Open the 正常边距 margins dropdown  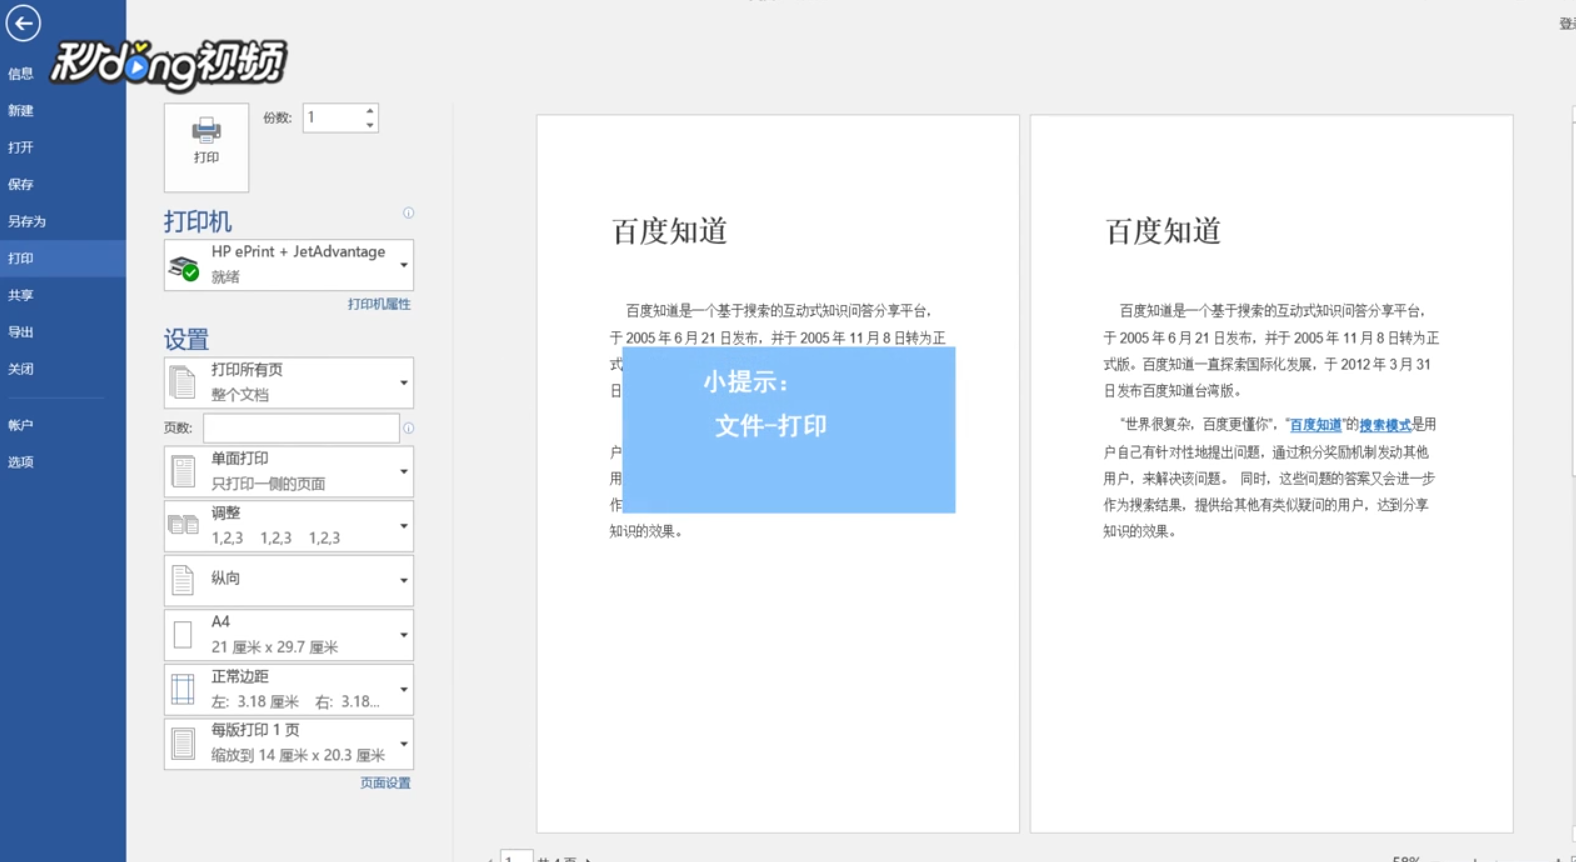[x=289, y=689]
